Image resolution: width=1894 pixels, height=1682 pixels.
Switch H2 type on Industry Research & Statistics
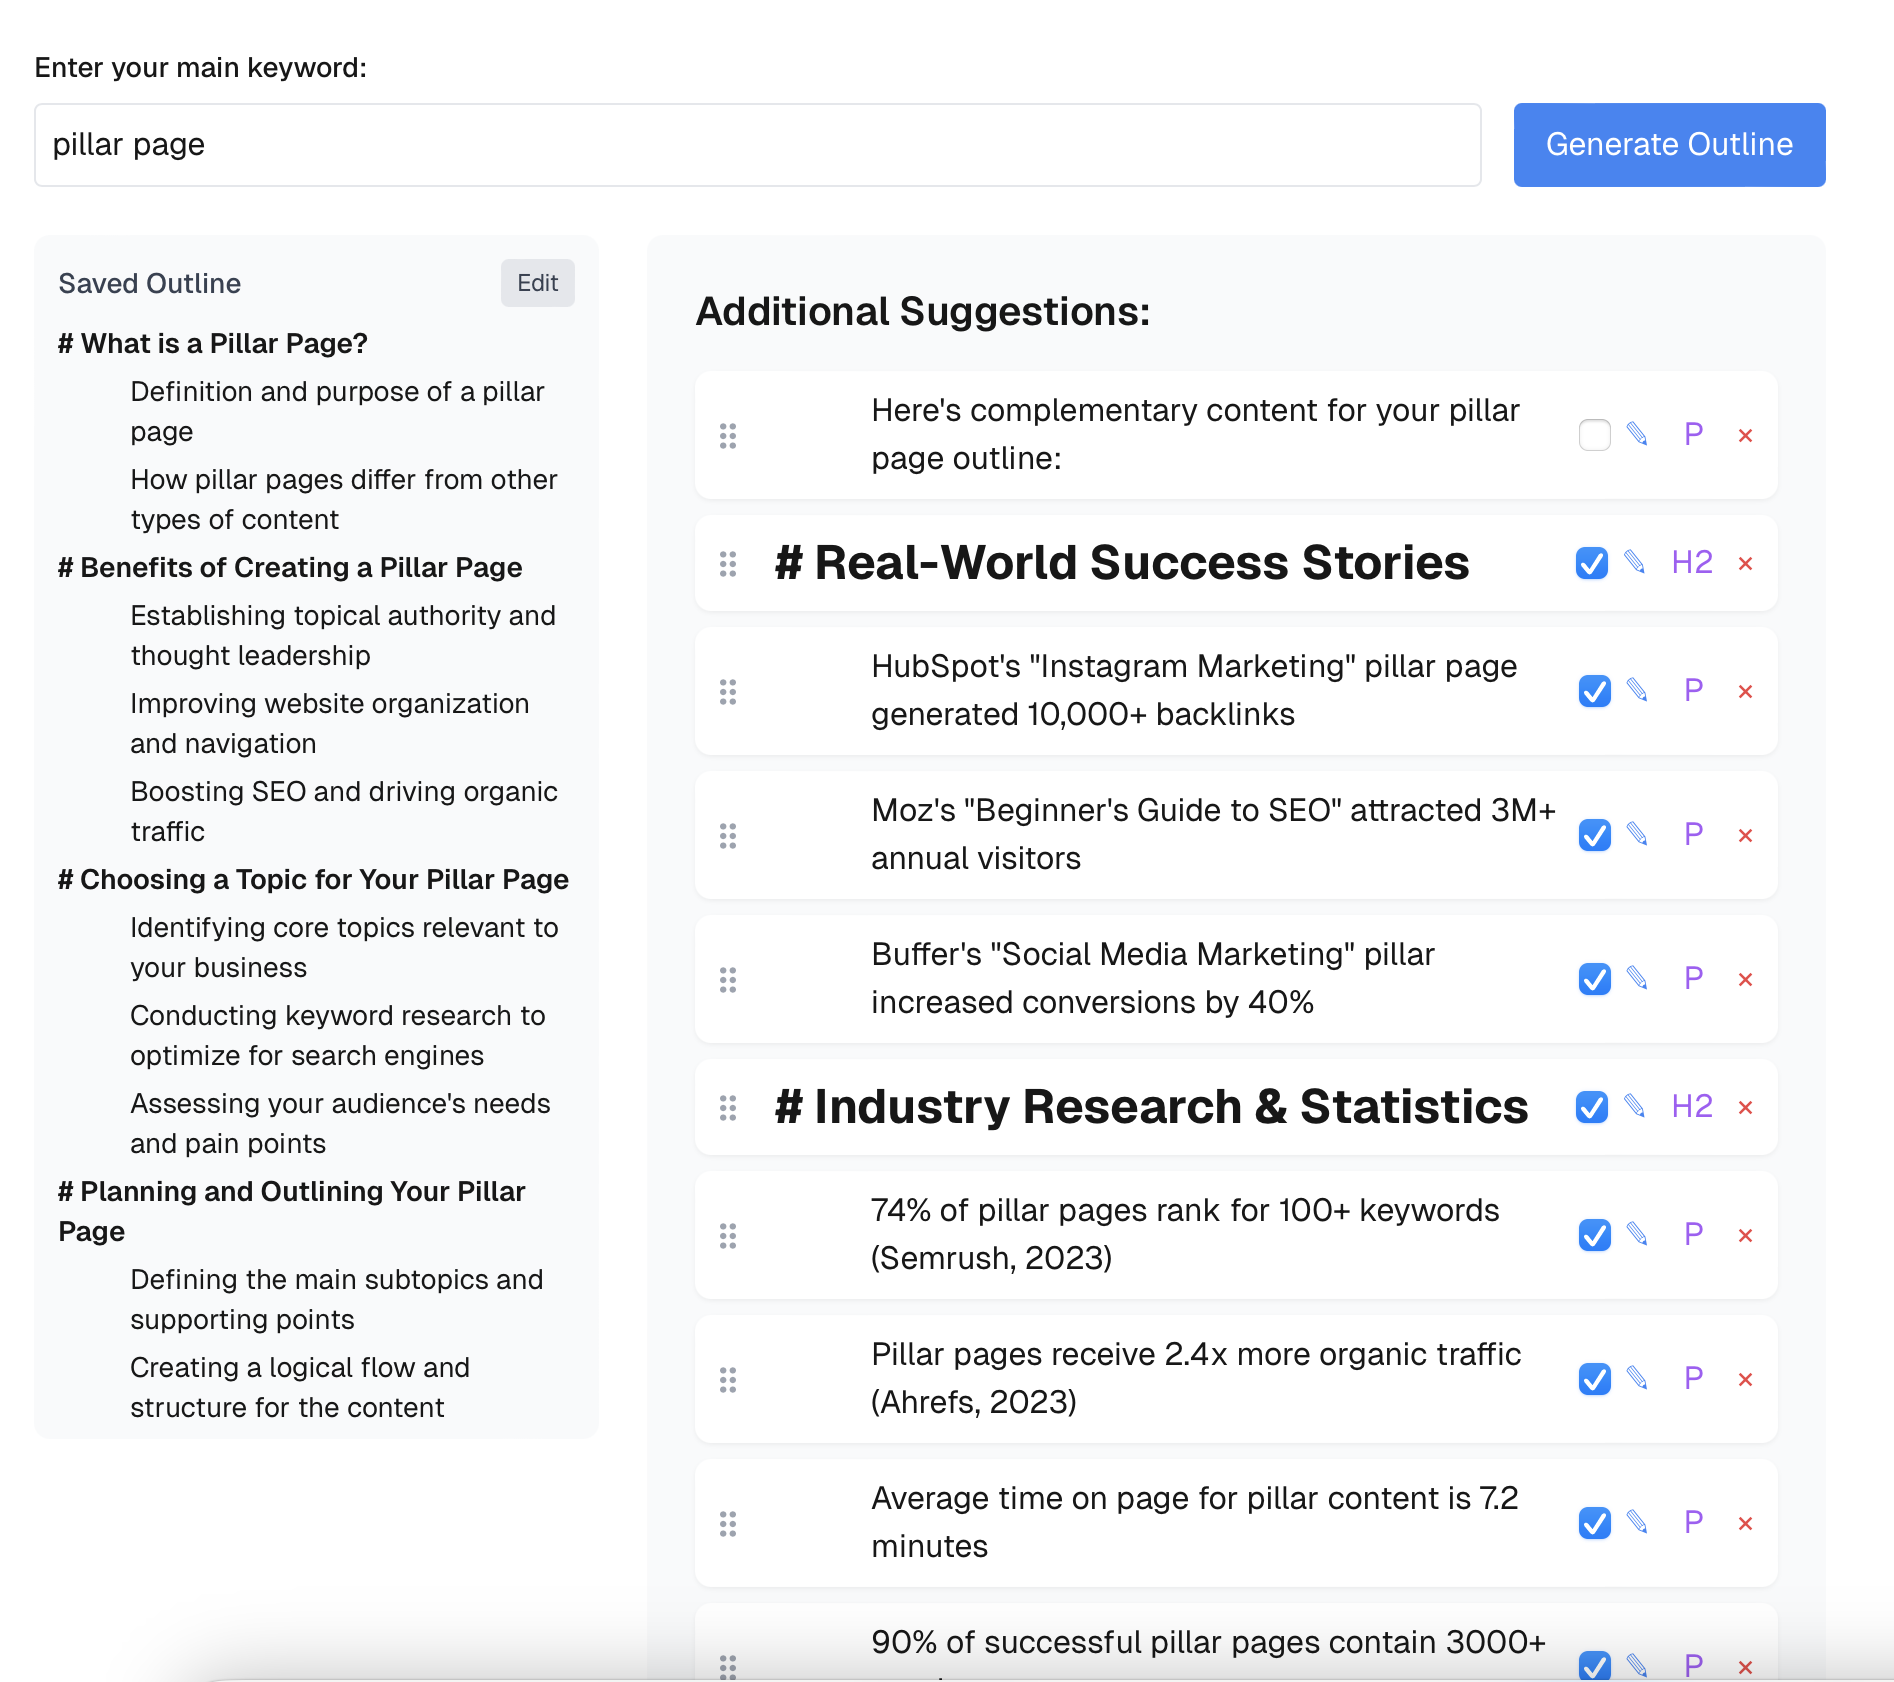tap(1692, 1107)
